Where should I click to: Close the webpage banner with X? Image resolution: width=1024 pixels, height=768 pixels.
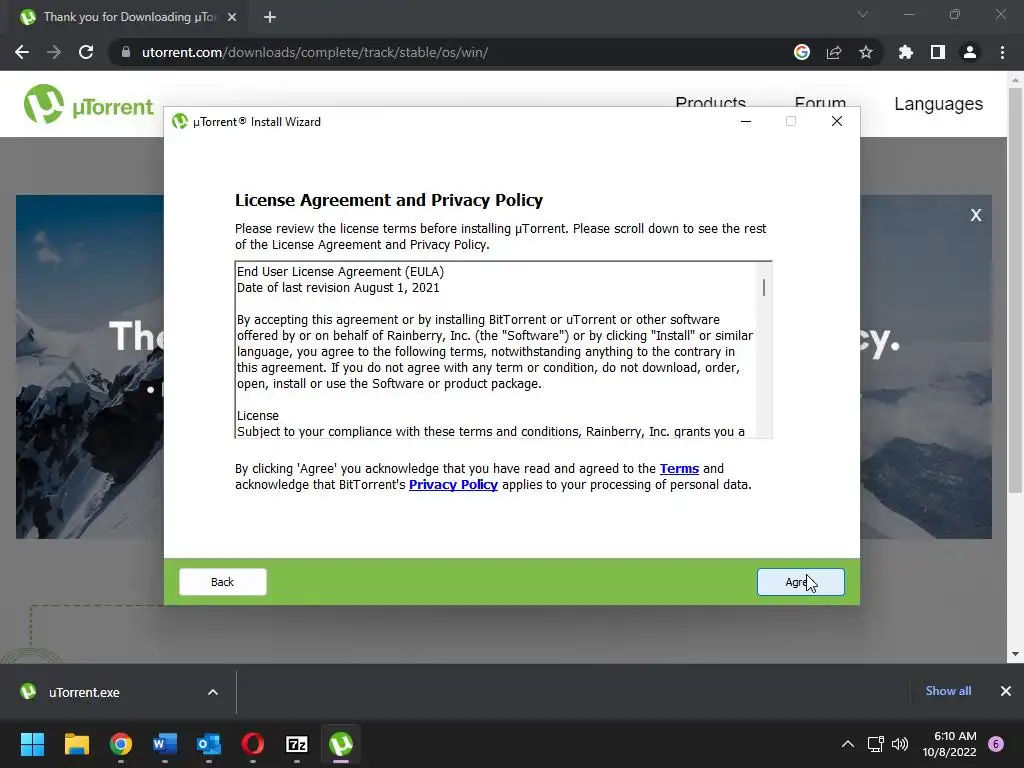pyautogui.click(x=976, y=215)
